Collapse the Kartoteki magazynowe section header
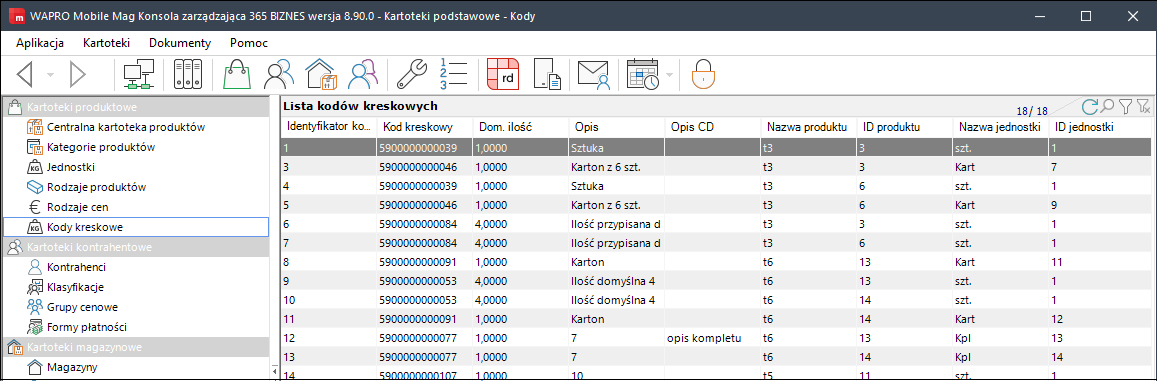This screenshot has width=1157, height=381. [136, 346]
